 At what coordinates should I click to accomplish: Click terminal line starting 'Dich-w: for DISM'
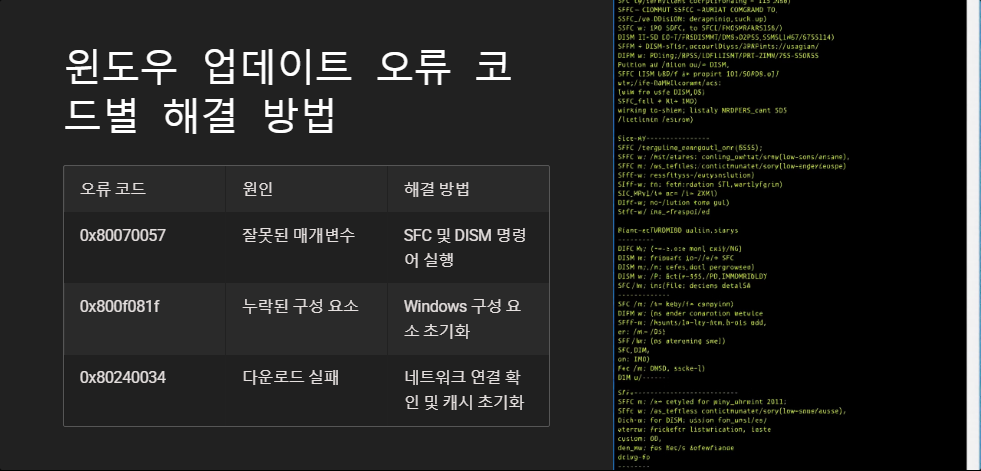(693, 420)
